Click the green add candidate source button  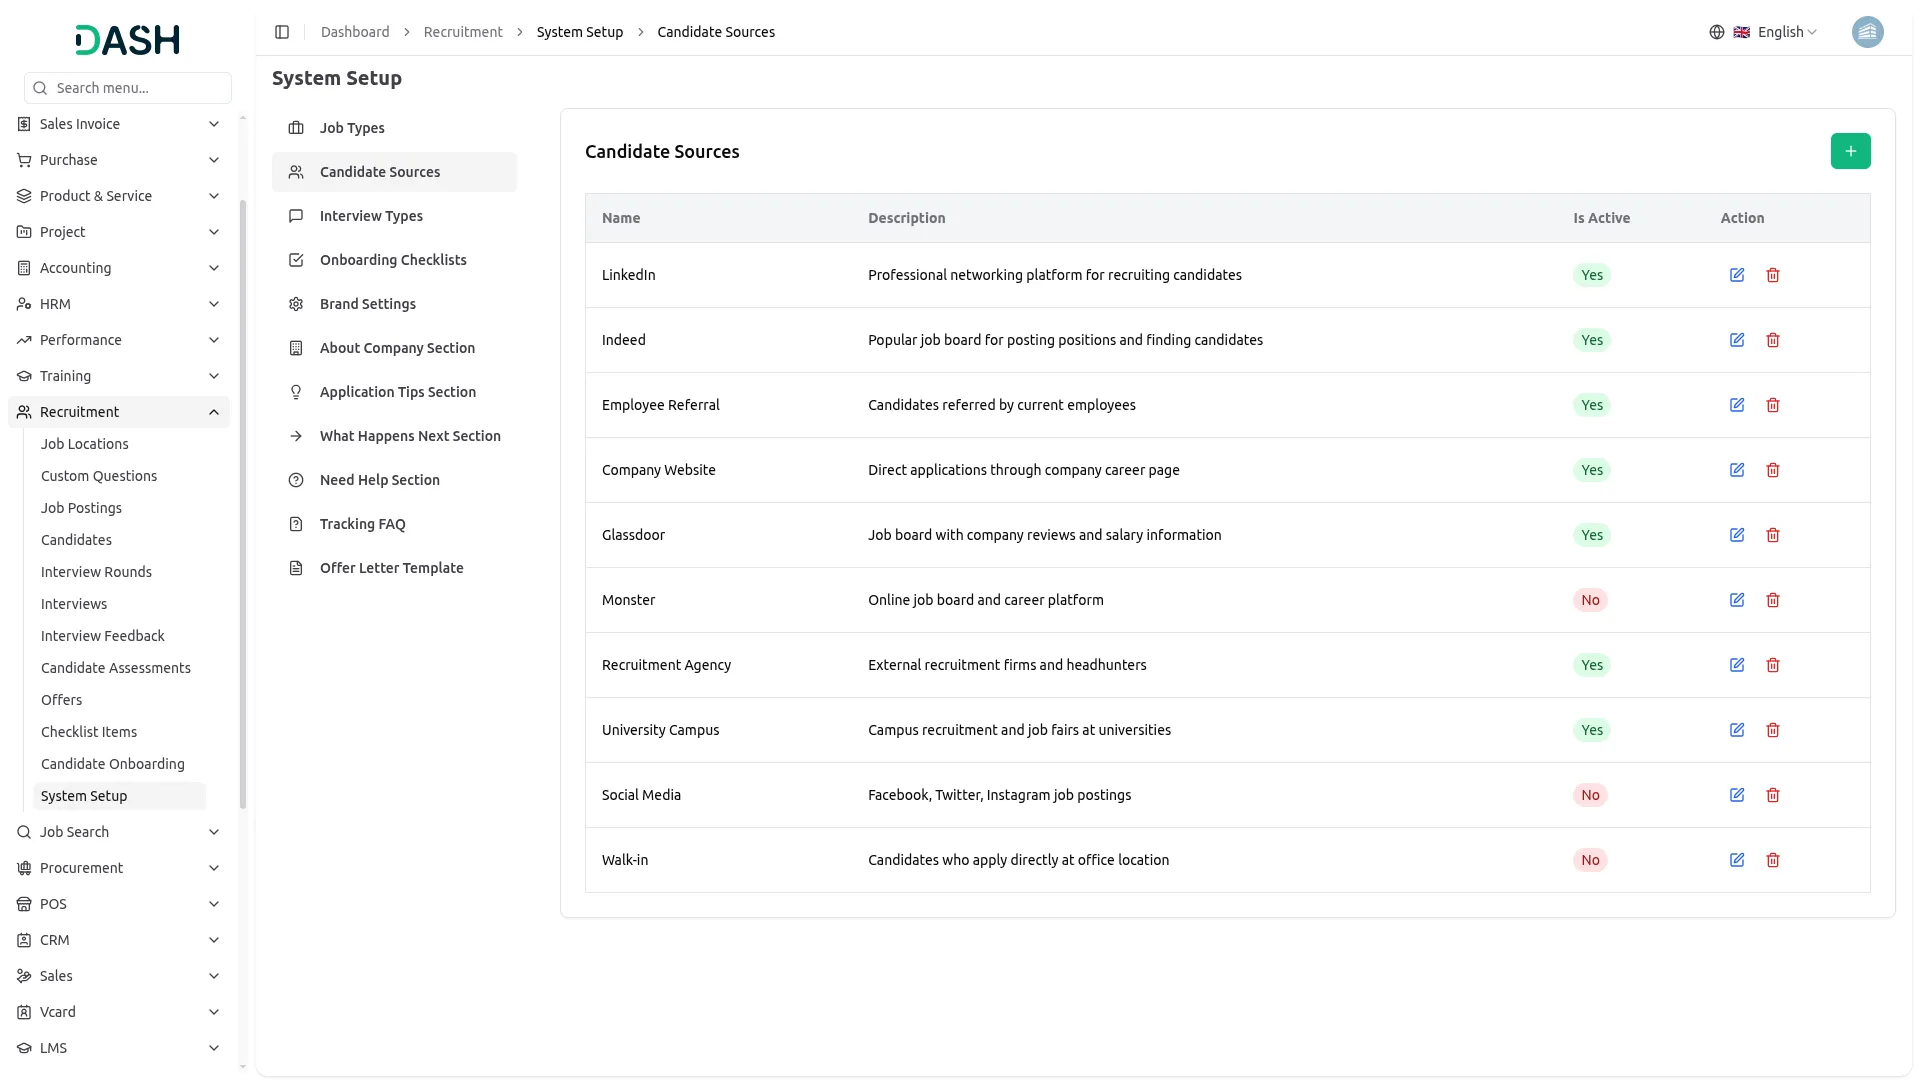pyautogui.click(x=1850, y=151)
